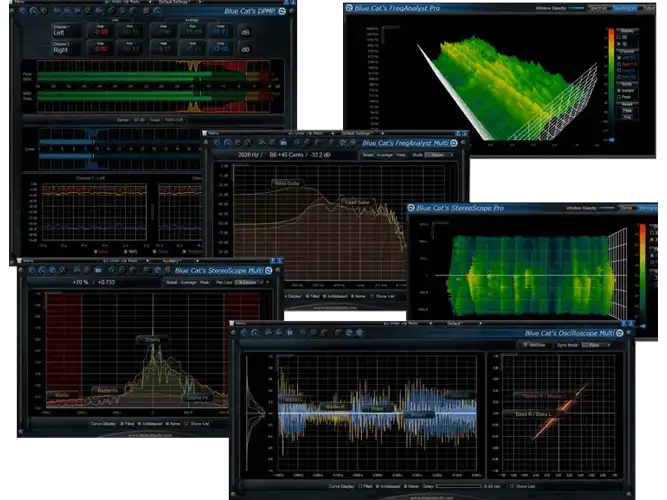Reset Peak in FreqAnalyst Pro side panel
The image size is (667, 500).
[x=628, y=110]
